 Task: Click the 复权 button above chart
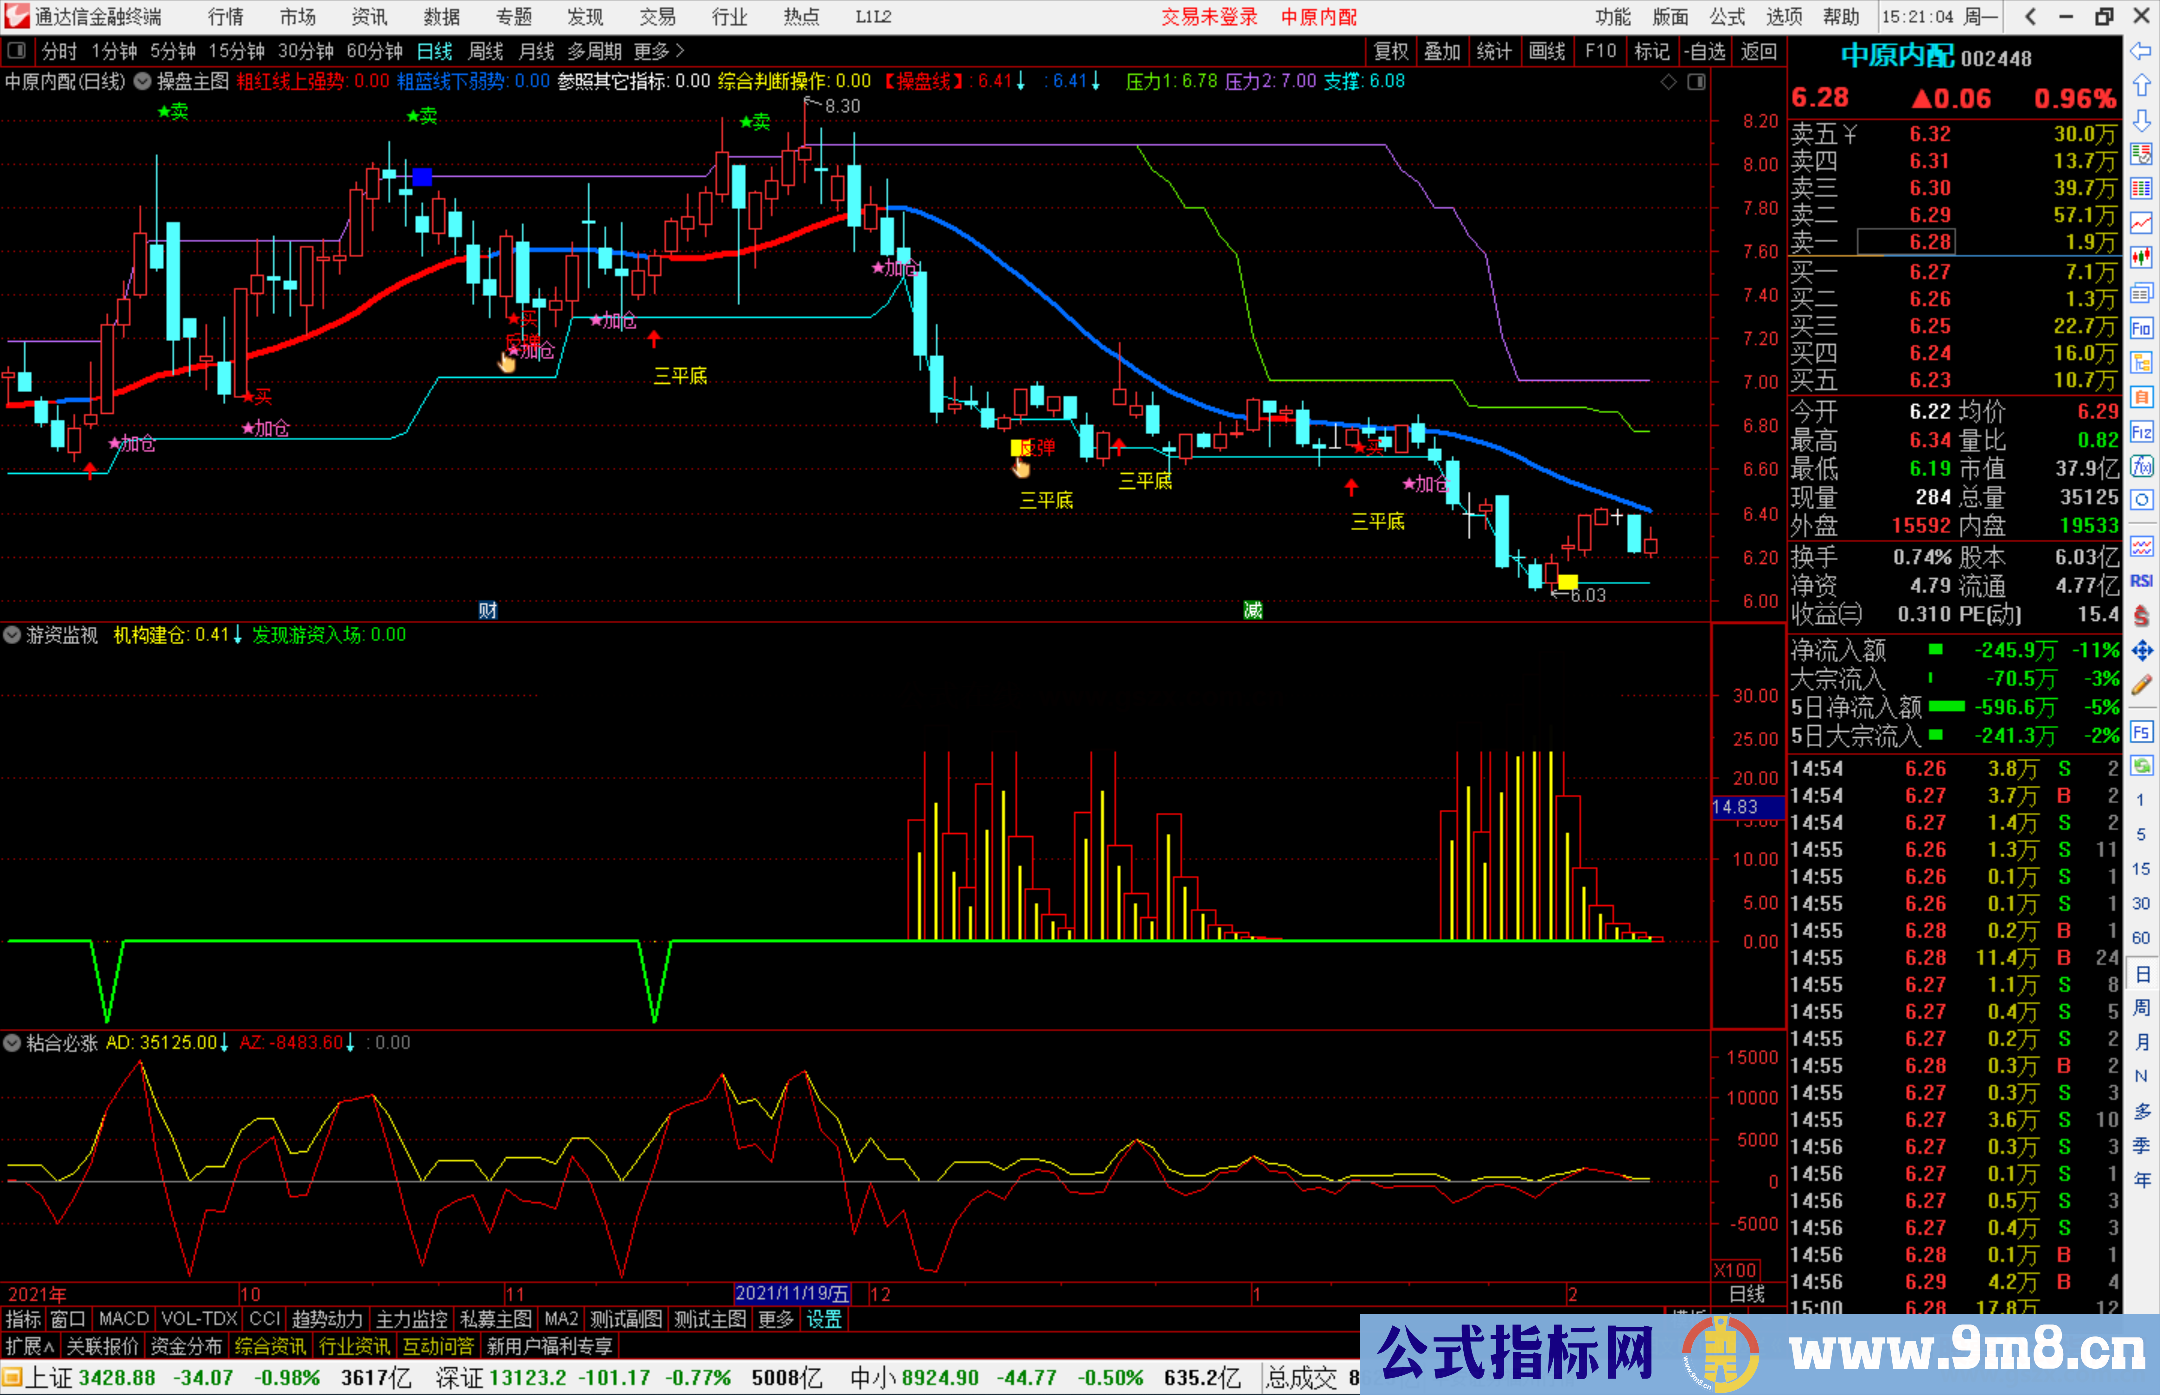click(x=1390, y=51)
